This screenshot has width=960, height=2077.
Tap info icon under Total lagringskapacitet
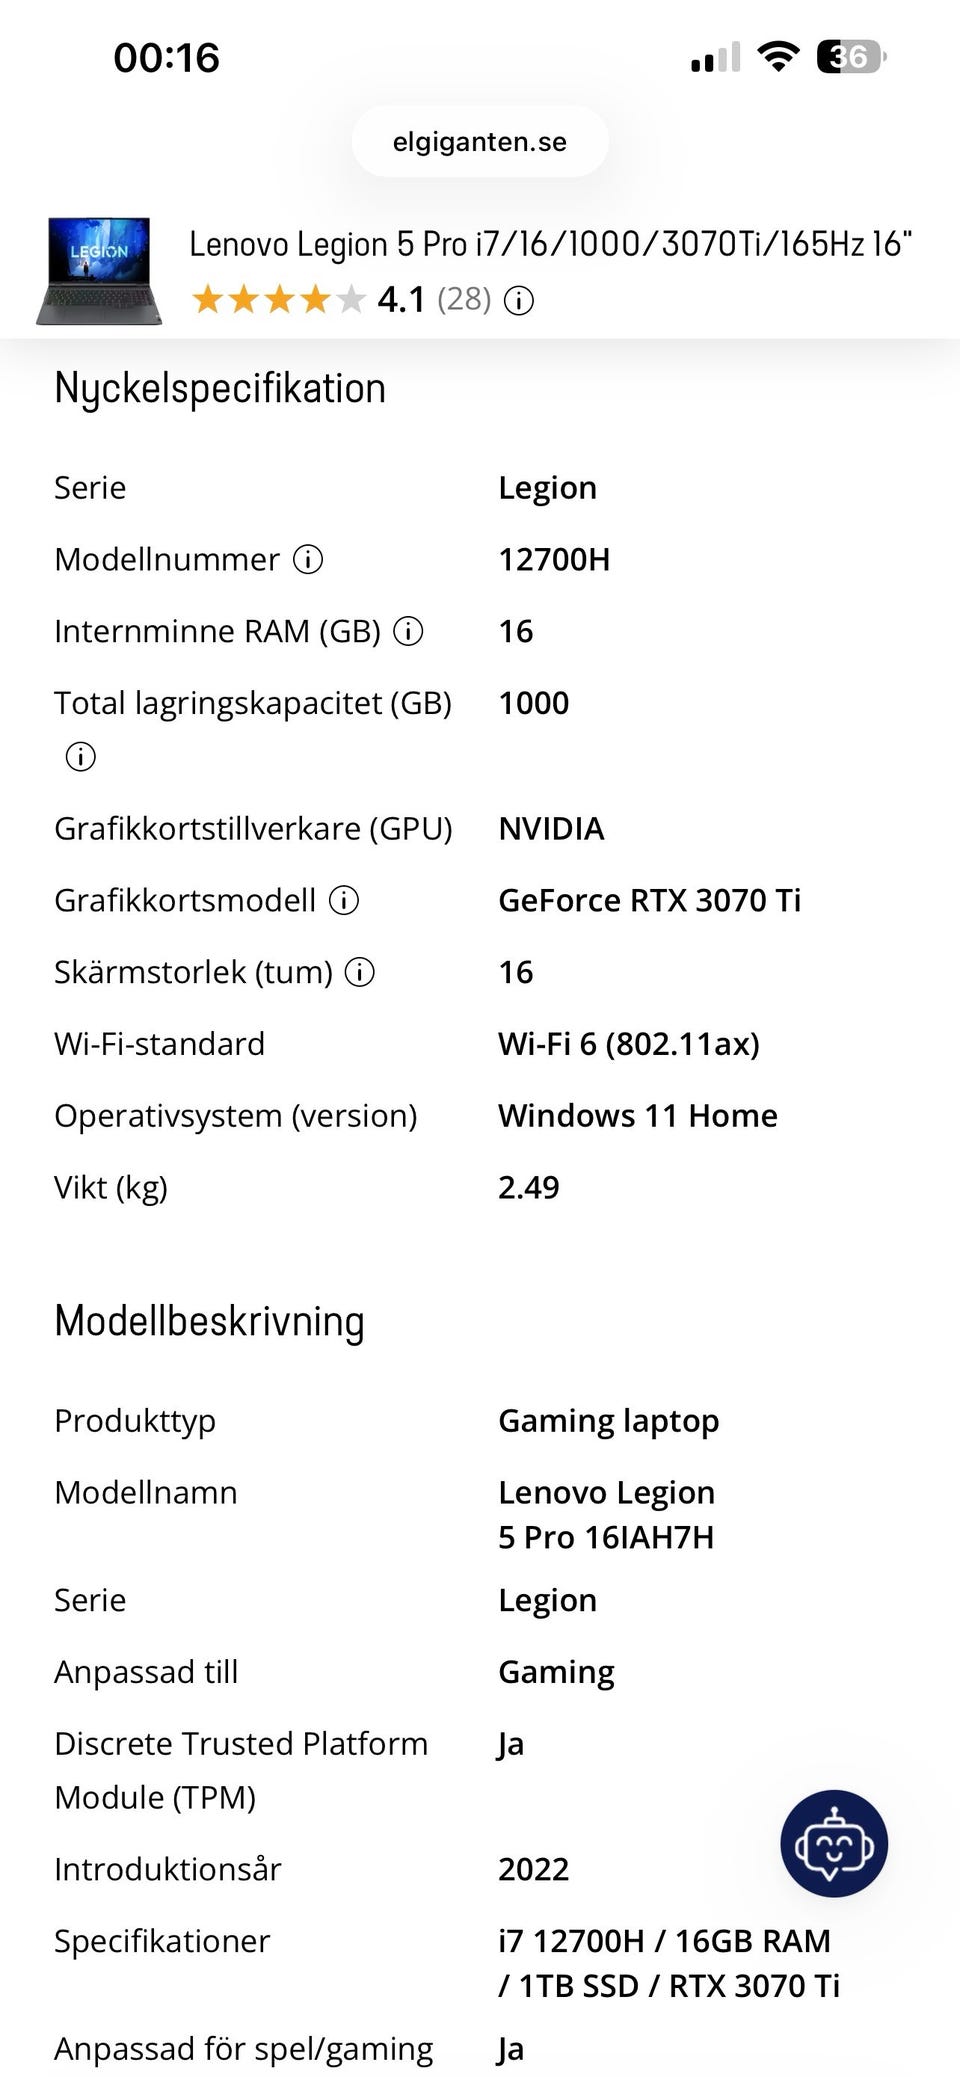coord(80,757)
